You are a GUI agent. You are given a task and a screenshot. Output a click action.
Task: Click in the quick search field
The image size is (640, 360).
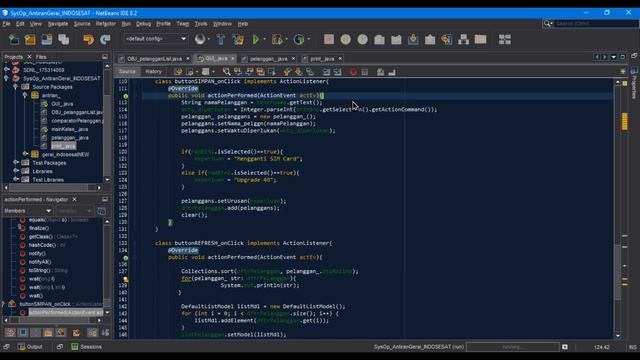pos(596,24)
